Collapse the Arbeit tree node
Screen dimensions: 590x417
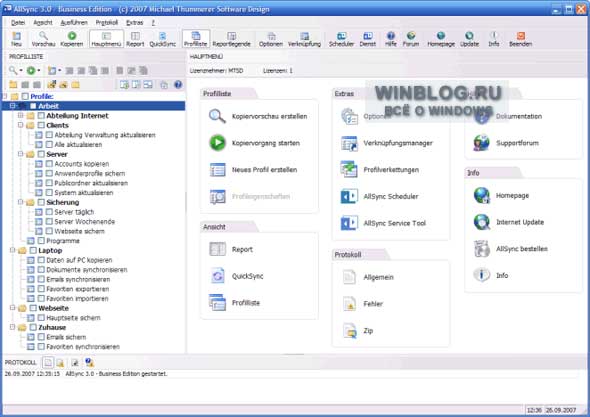[13, 106]
